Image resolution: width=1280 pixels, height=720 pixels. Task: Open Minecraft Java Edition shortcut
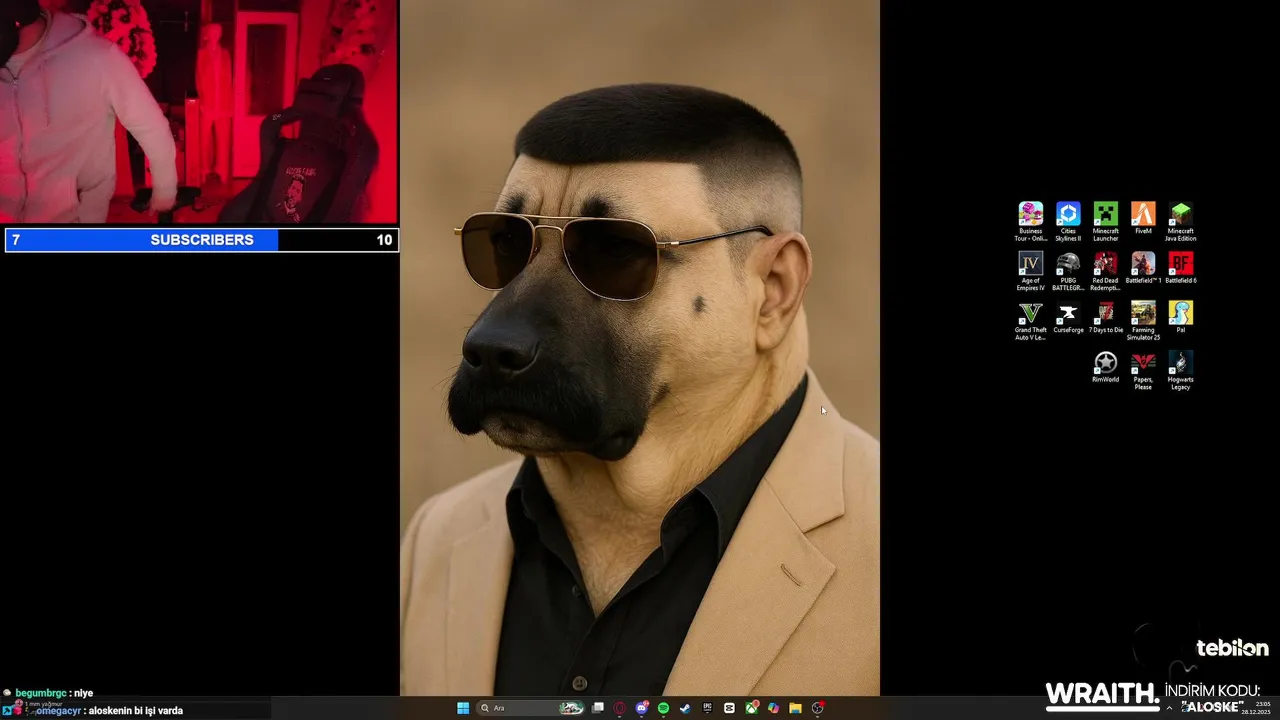[1180, 222]
